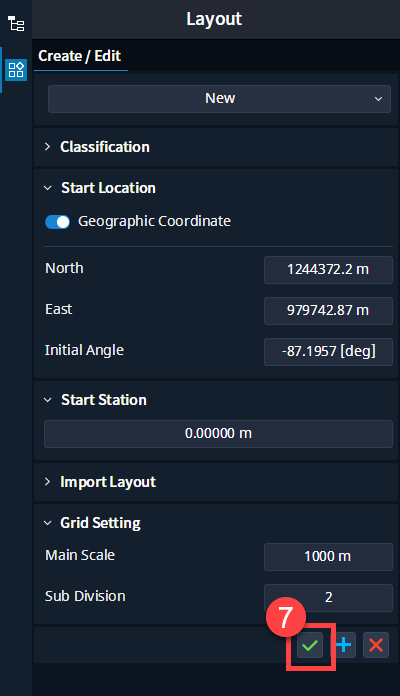Toggle the Geographic Coordinate switch
Viewport: 400px width, 696px height.
(58, 222)
